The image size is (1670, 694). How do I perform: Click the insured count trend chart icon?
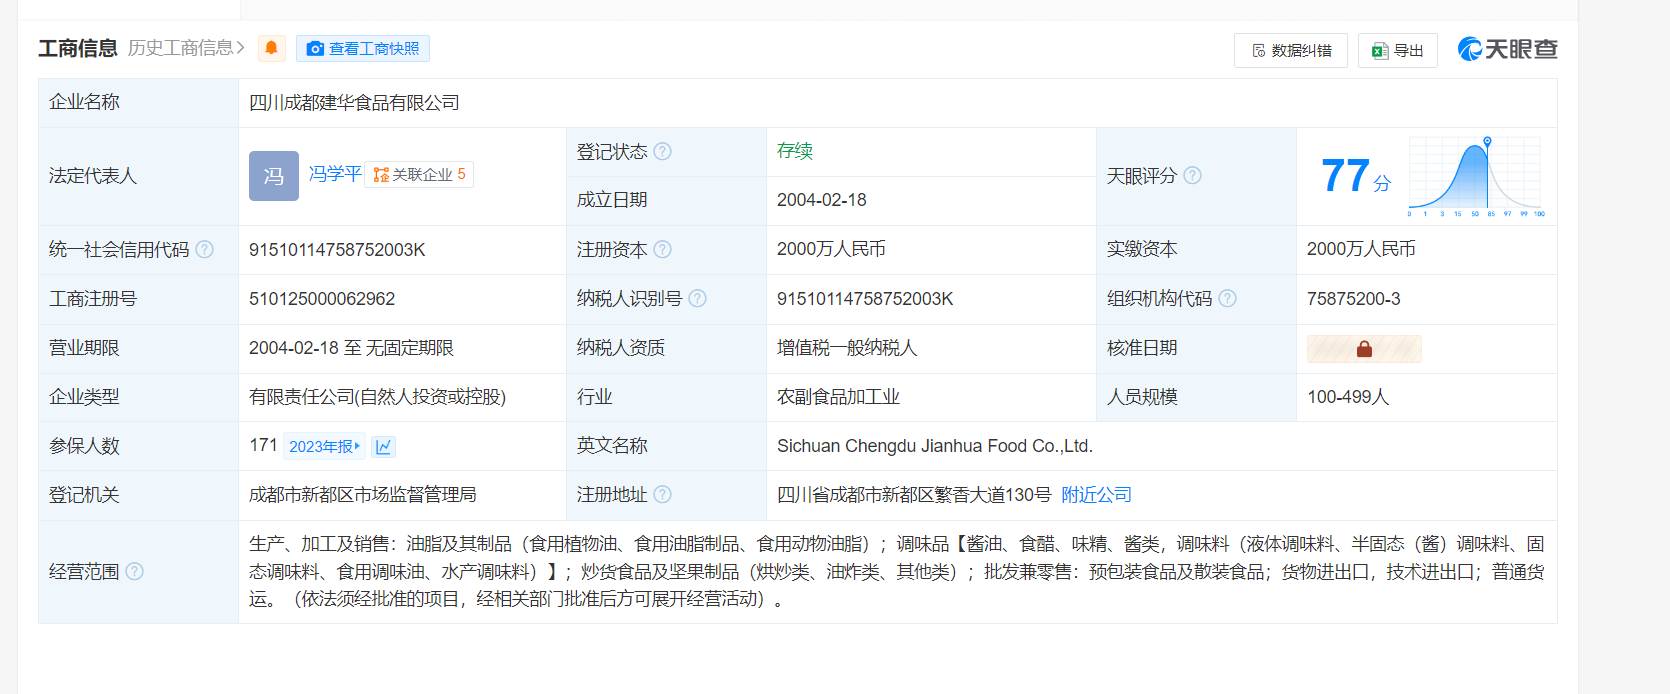point(383,446)
